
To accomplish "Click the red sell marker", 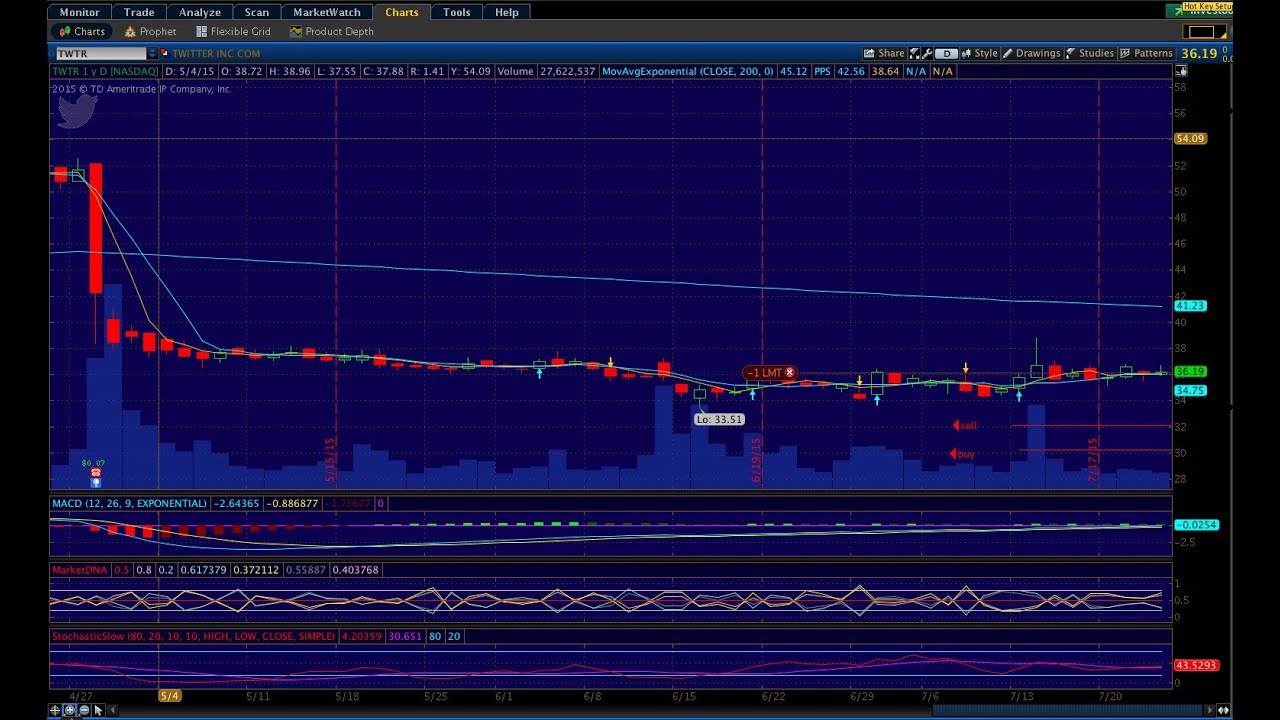I will point(965,426).
